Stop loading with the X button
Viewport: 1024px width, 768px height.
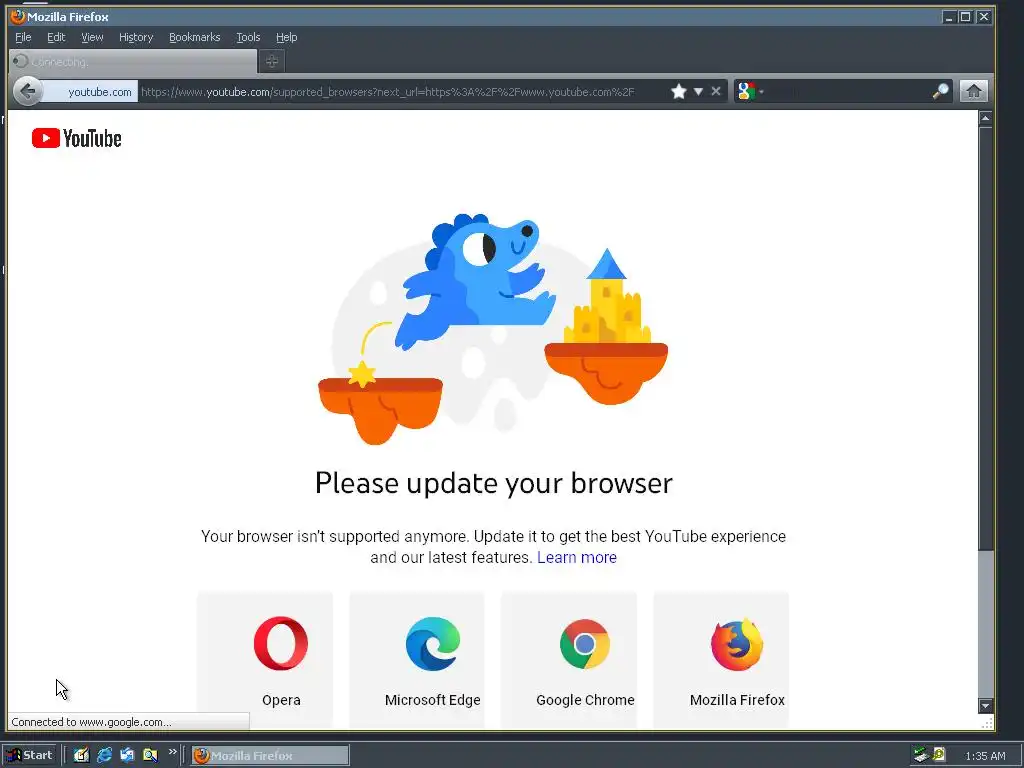pyautogui.click(x=716, y=91)
